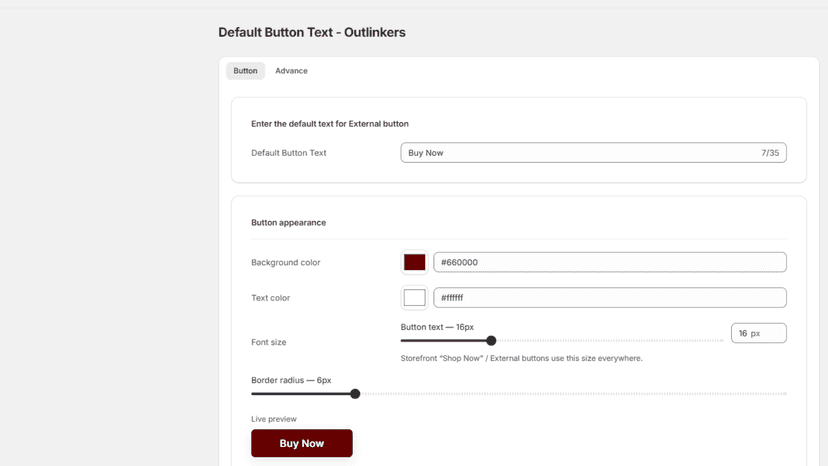Viewport: 828px width, 466px height.
Task: Click the 'Button appearance' section heading
Action: [x=288, y=222]
